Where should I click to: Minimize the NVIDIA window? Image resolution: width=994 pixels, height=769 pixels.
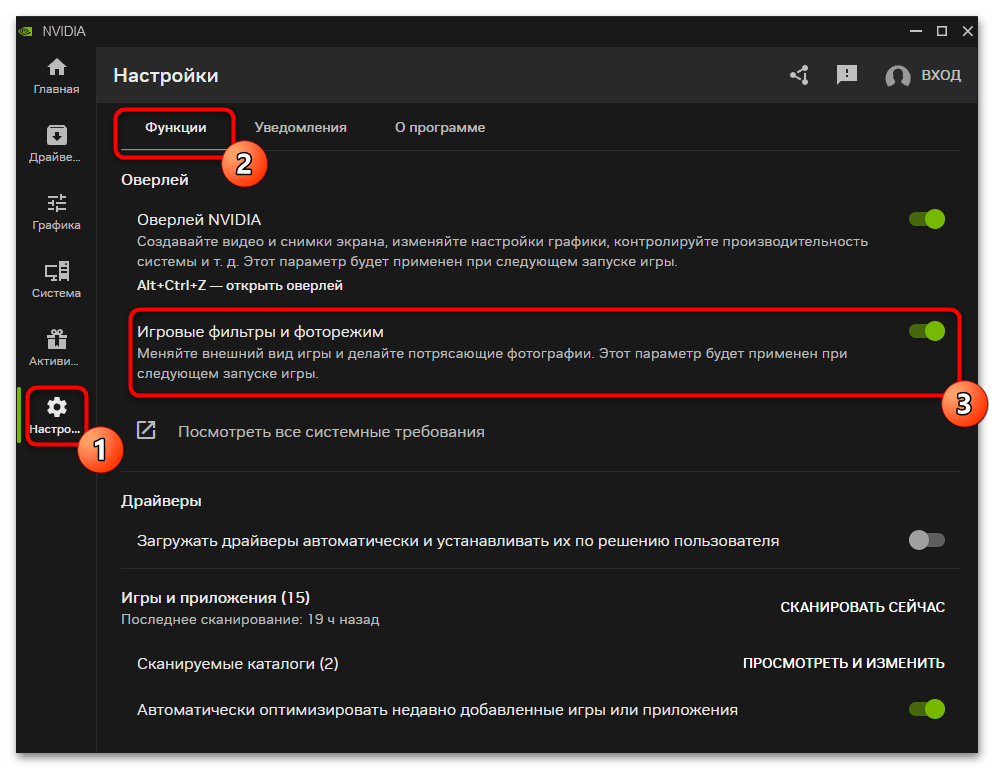(x=915, y=31)
